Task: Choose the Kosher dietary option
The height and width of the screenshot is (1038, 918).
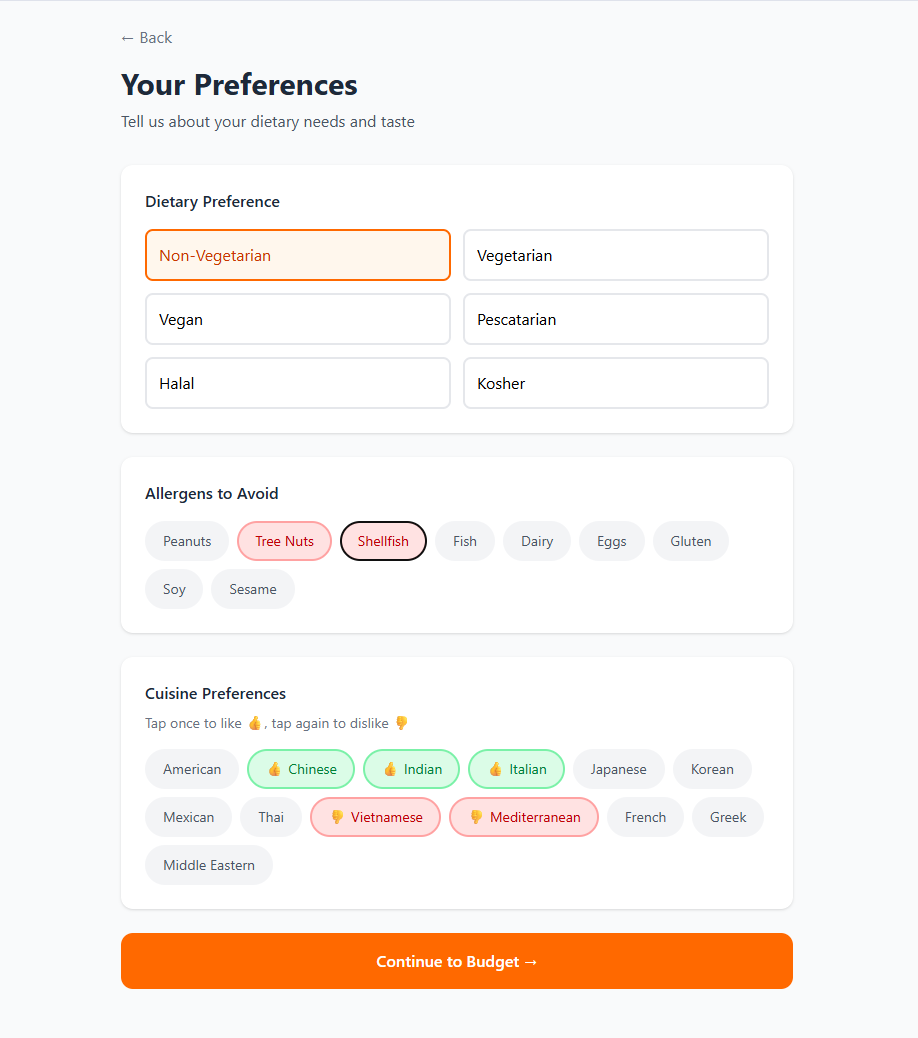Action: (615, 383)
